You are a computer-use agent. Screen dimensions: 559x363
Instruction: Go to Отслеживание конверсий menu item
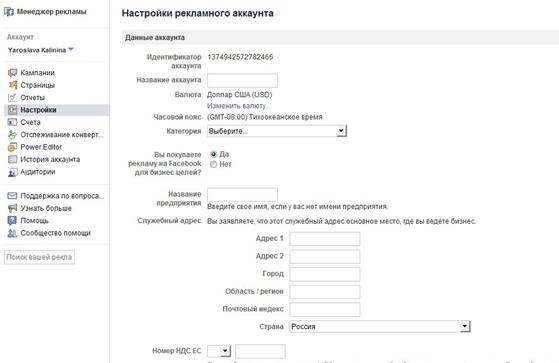[62, 135]
